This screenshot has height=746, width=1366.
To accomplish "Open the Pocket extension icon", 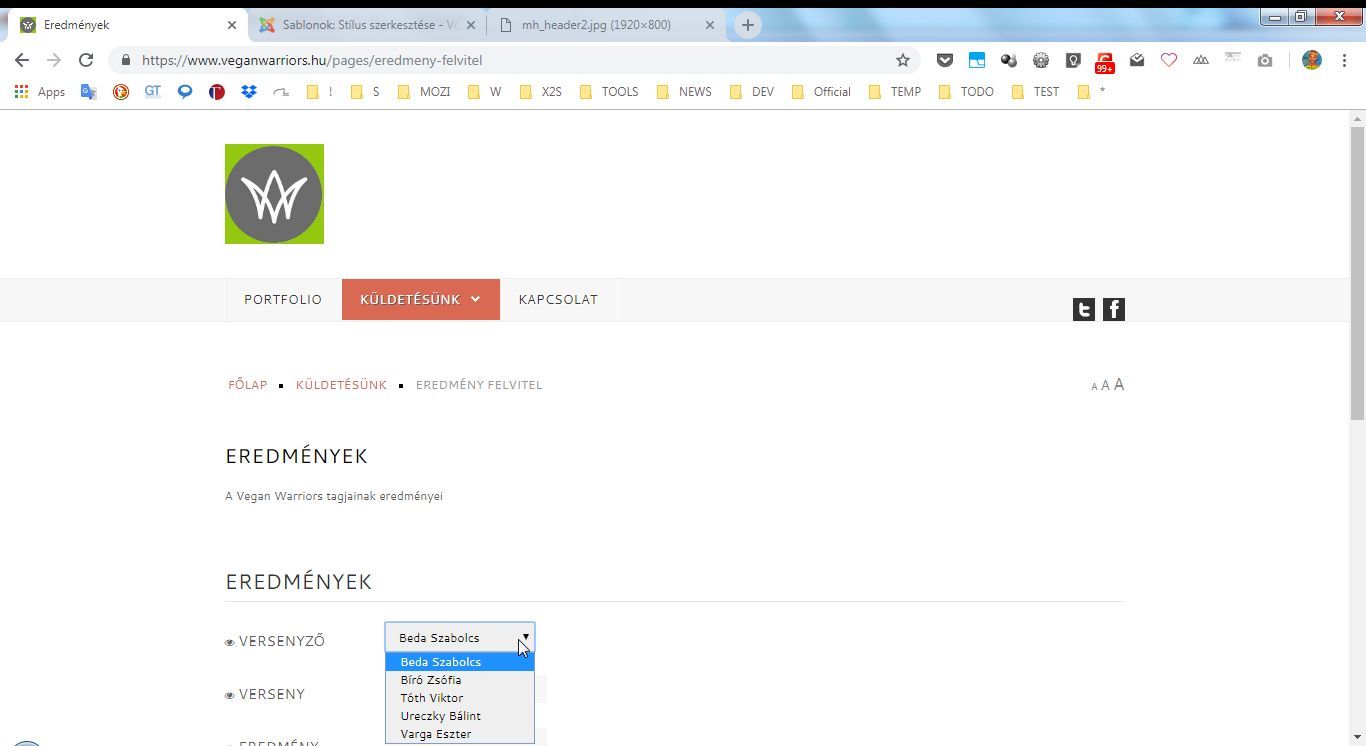I will coord(944,60).
